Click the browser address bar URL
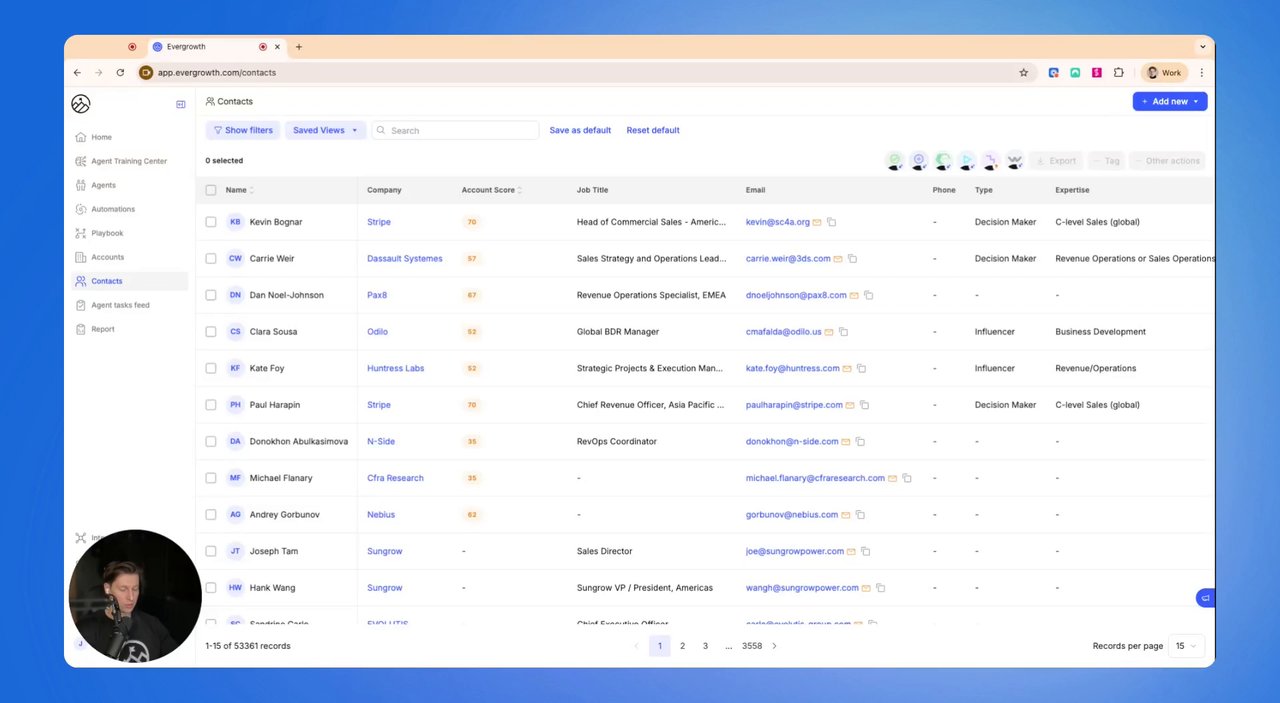Image resolution: width=1280 pixels, height=703 pixels. (x=217, y=73)
